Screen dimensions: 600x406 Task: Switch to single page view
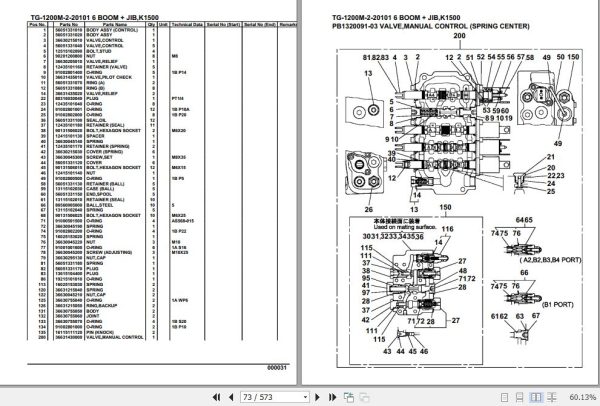(x=504, y=397)
